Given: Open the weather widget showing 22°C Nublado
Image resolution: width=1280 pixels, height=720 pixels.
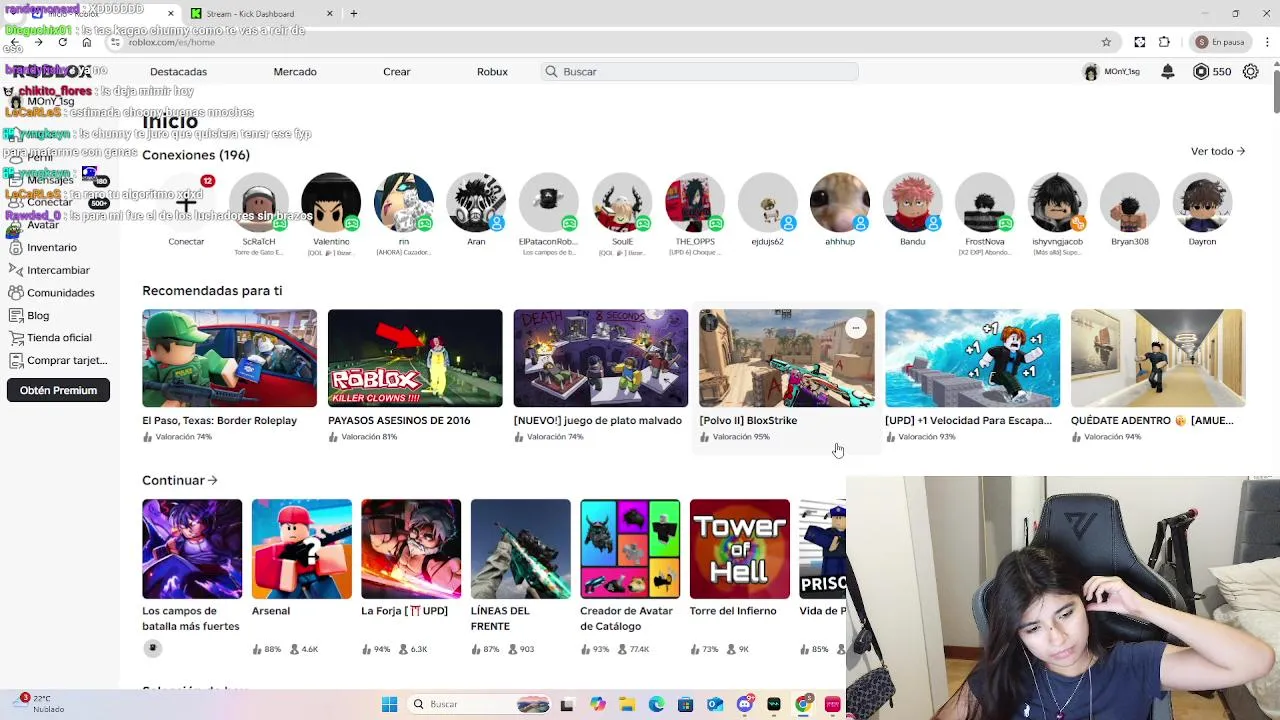Looking at the screenshot, I should coord(40,704).
